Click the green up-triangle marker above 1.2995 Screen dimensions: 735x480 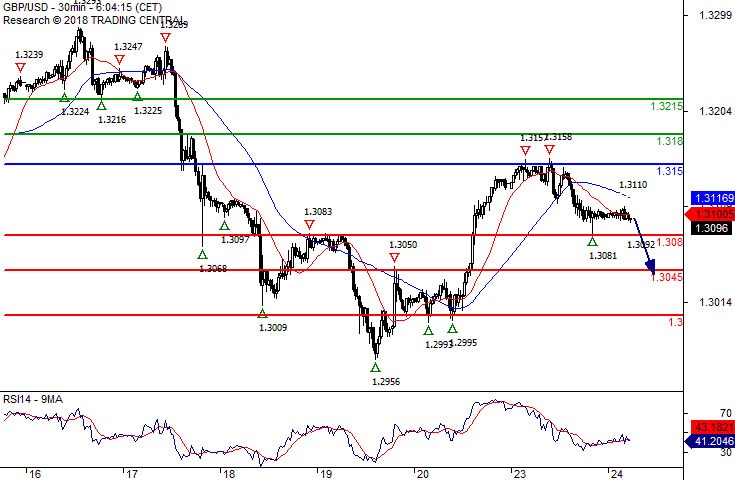[x=452, y=328]
